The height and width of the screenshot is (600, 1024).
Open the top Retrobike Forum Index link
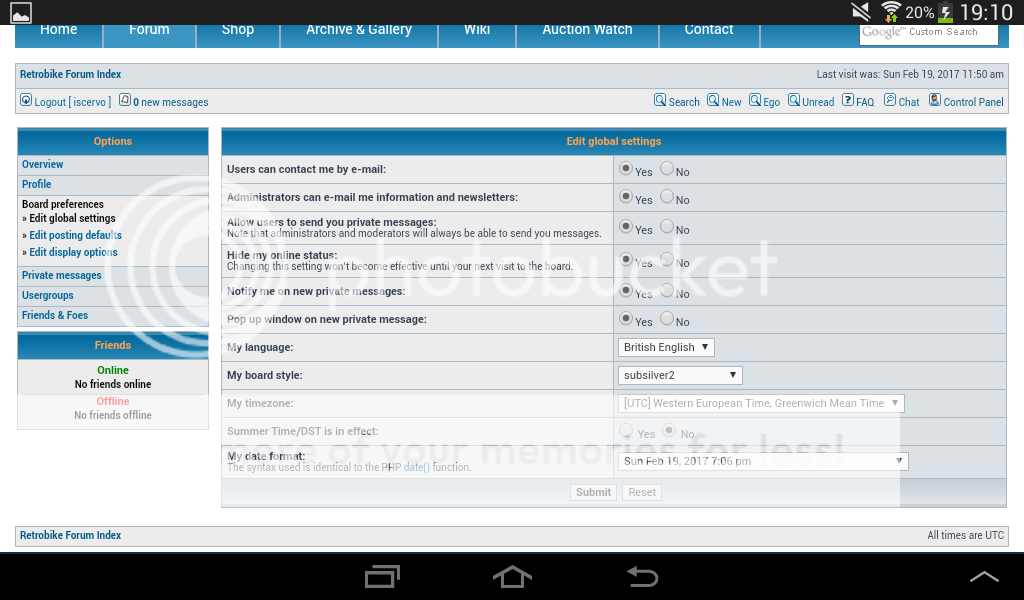[71, 74]
